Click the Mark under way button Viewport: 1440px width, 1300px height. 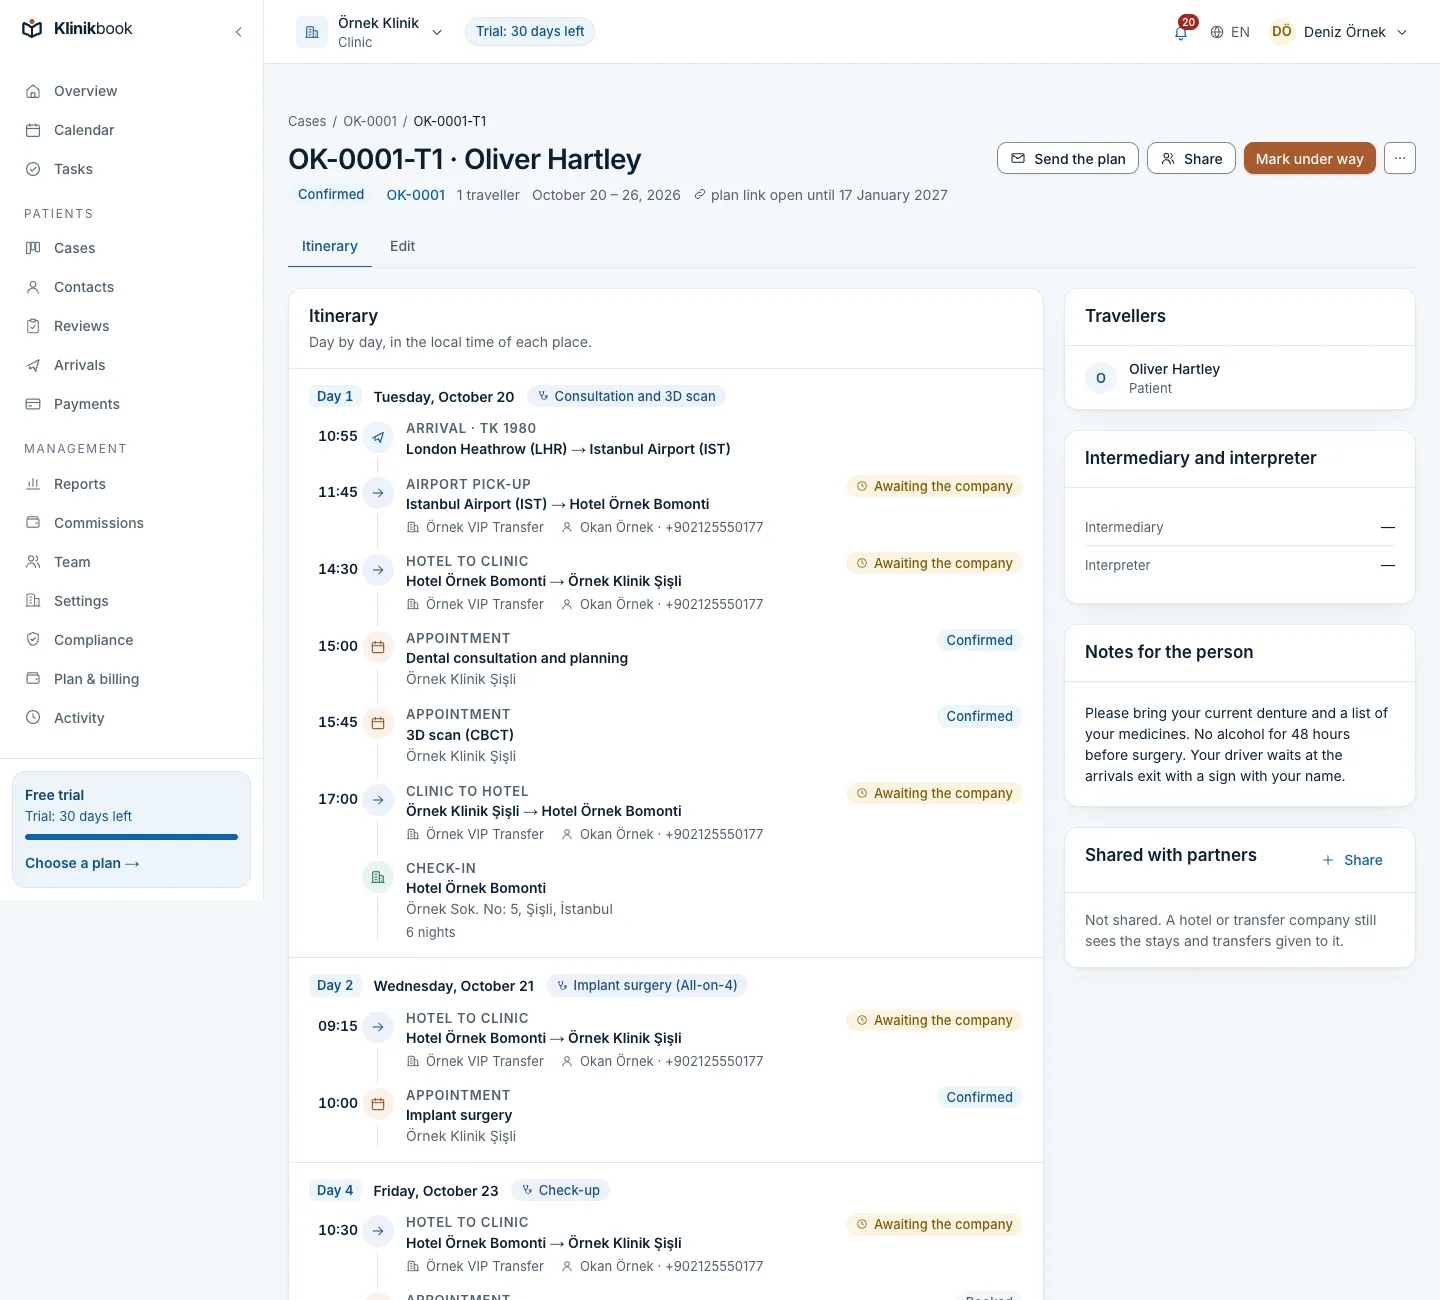click(x=1310, y=158)
